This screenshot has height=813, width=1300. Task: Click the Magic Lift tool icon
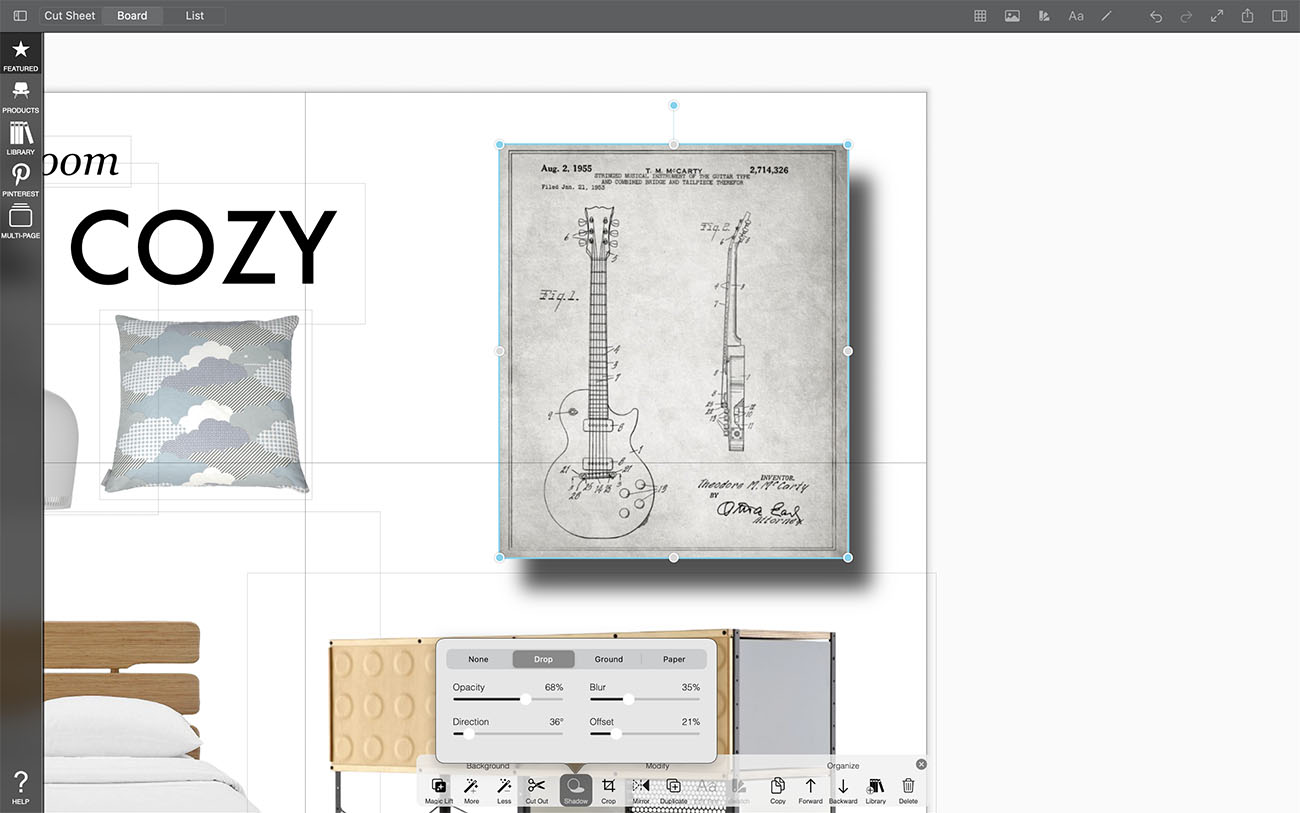438,787
